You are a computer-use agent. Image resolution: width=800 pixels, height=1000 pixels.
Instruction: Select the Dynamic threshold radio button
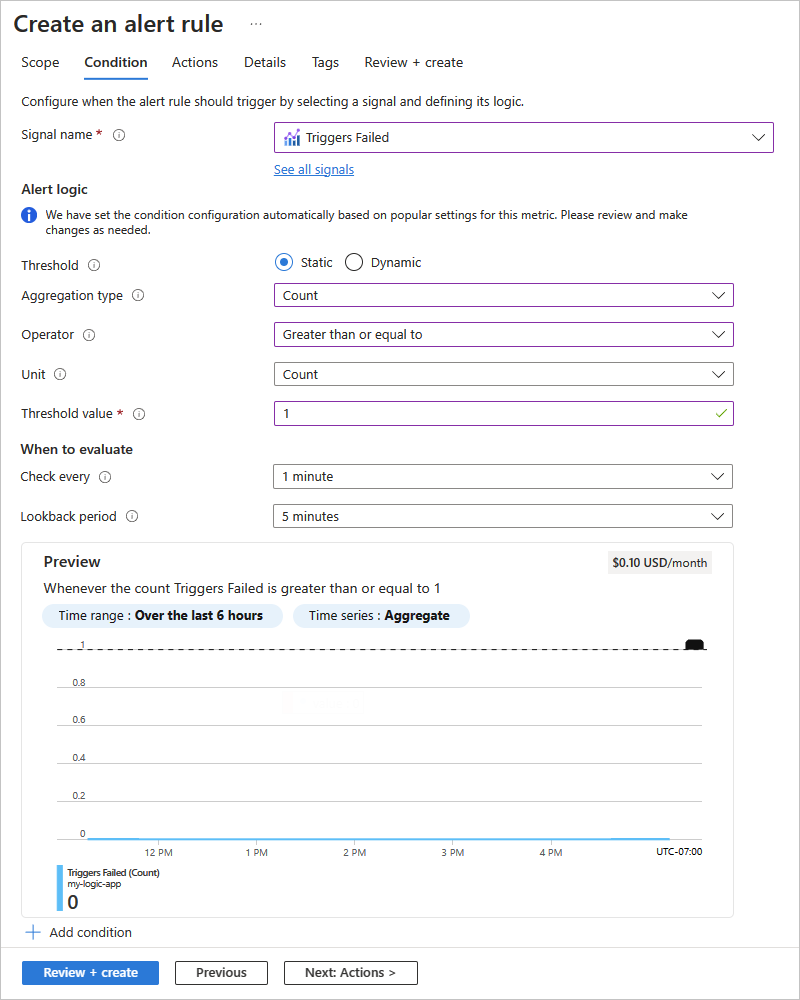pyautogui.click(x=353, y=263)
